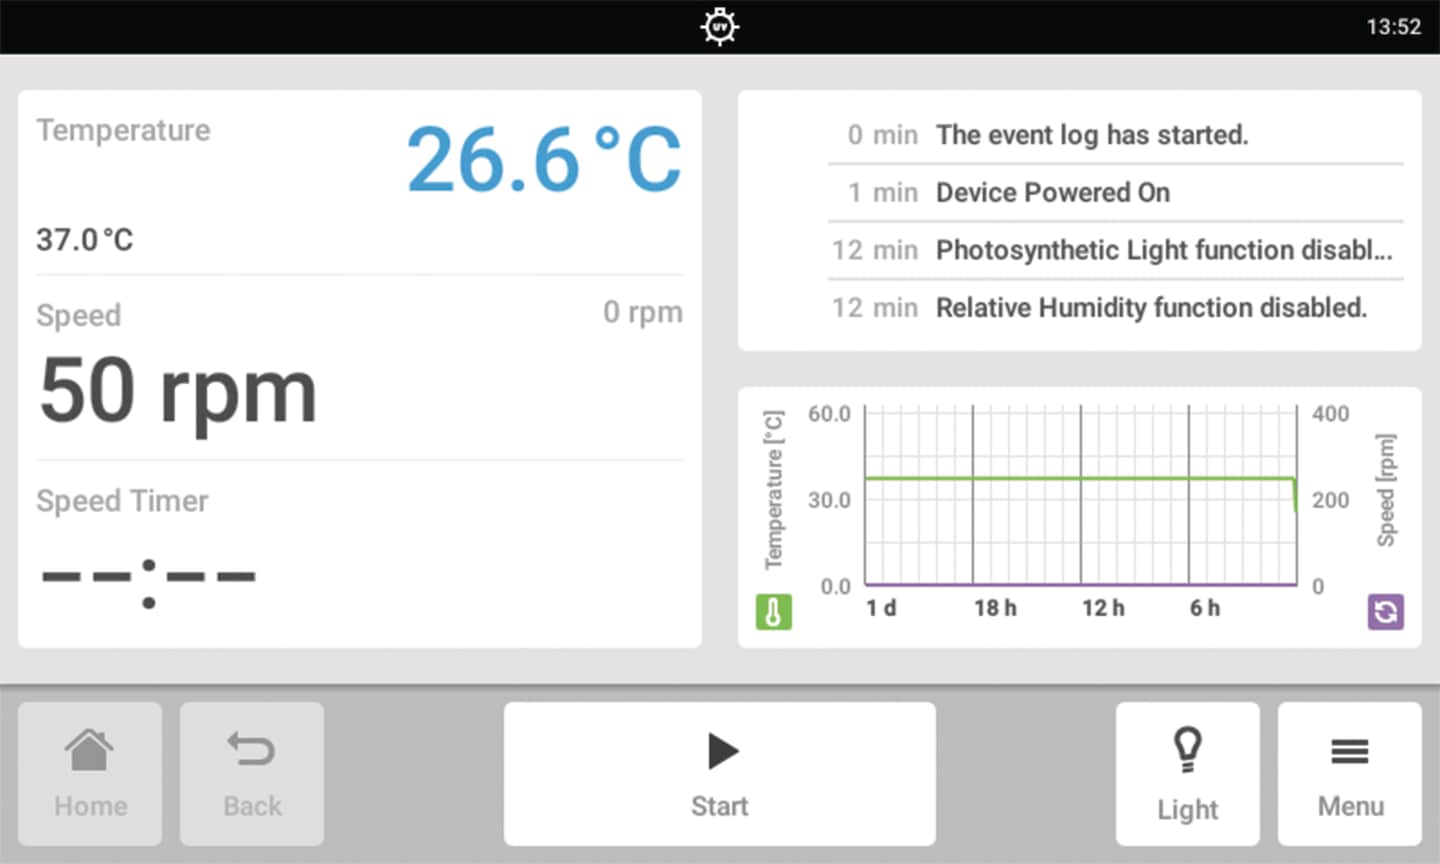Turn on the Light bulb button
1440x864 pixels.
click(1187, 774)
